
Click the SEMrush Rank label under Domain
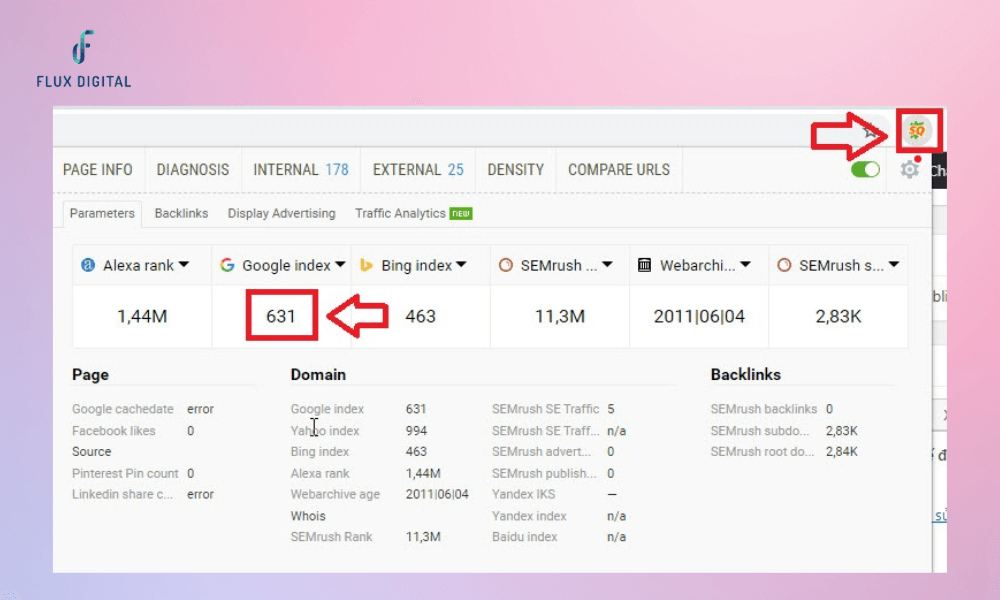[x=331, y=537]
